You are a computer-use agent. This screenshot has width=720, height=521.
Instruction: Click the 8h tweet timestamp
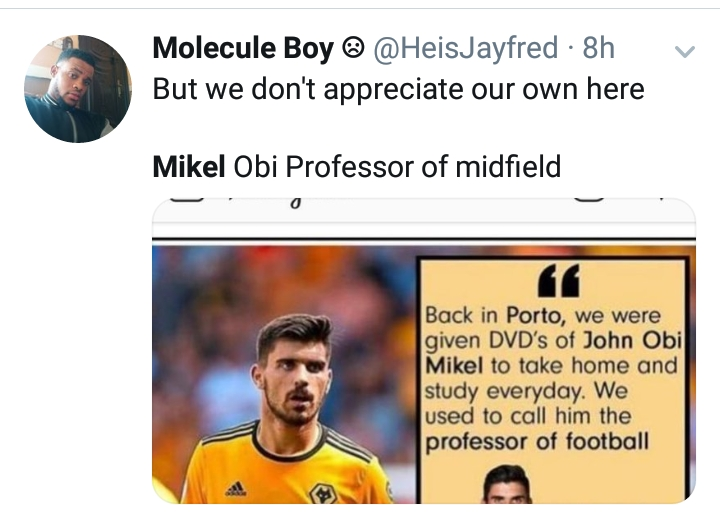tap(598, 47)
